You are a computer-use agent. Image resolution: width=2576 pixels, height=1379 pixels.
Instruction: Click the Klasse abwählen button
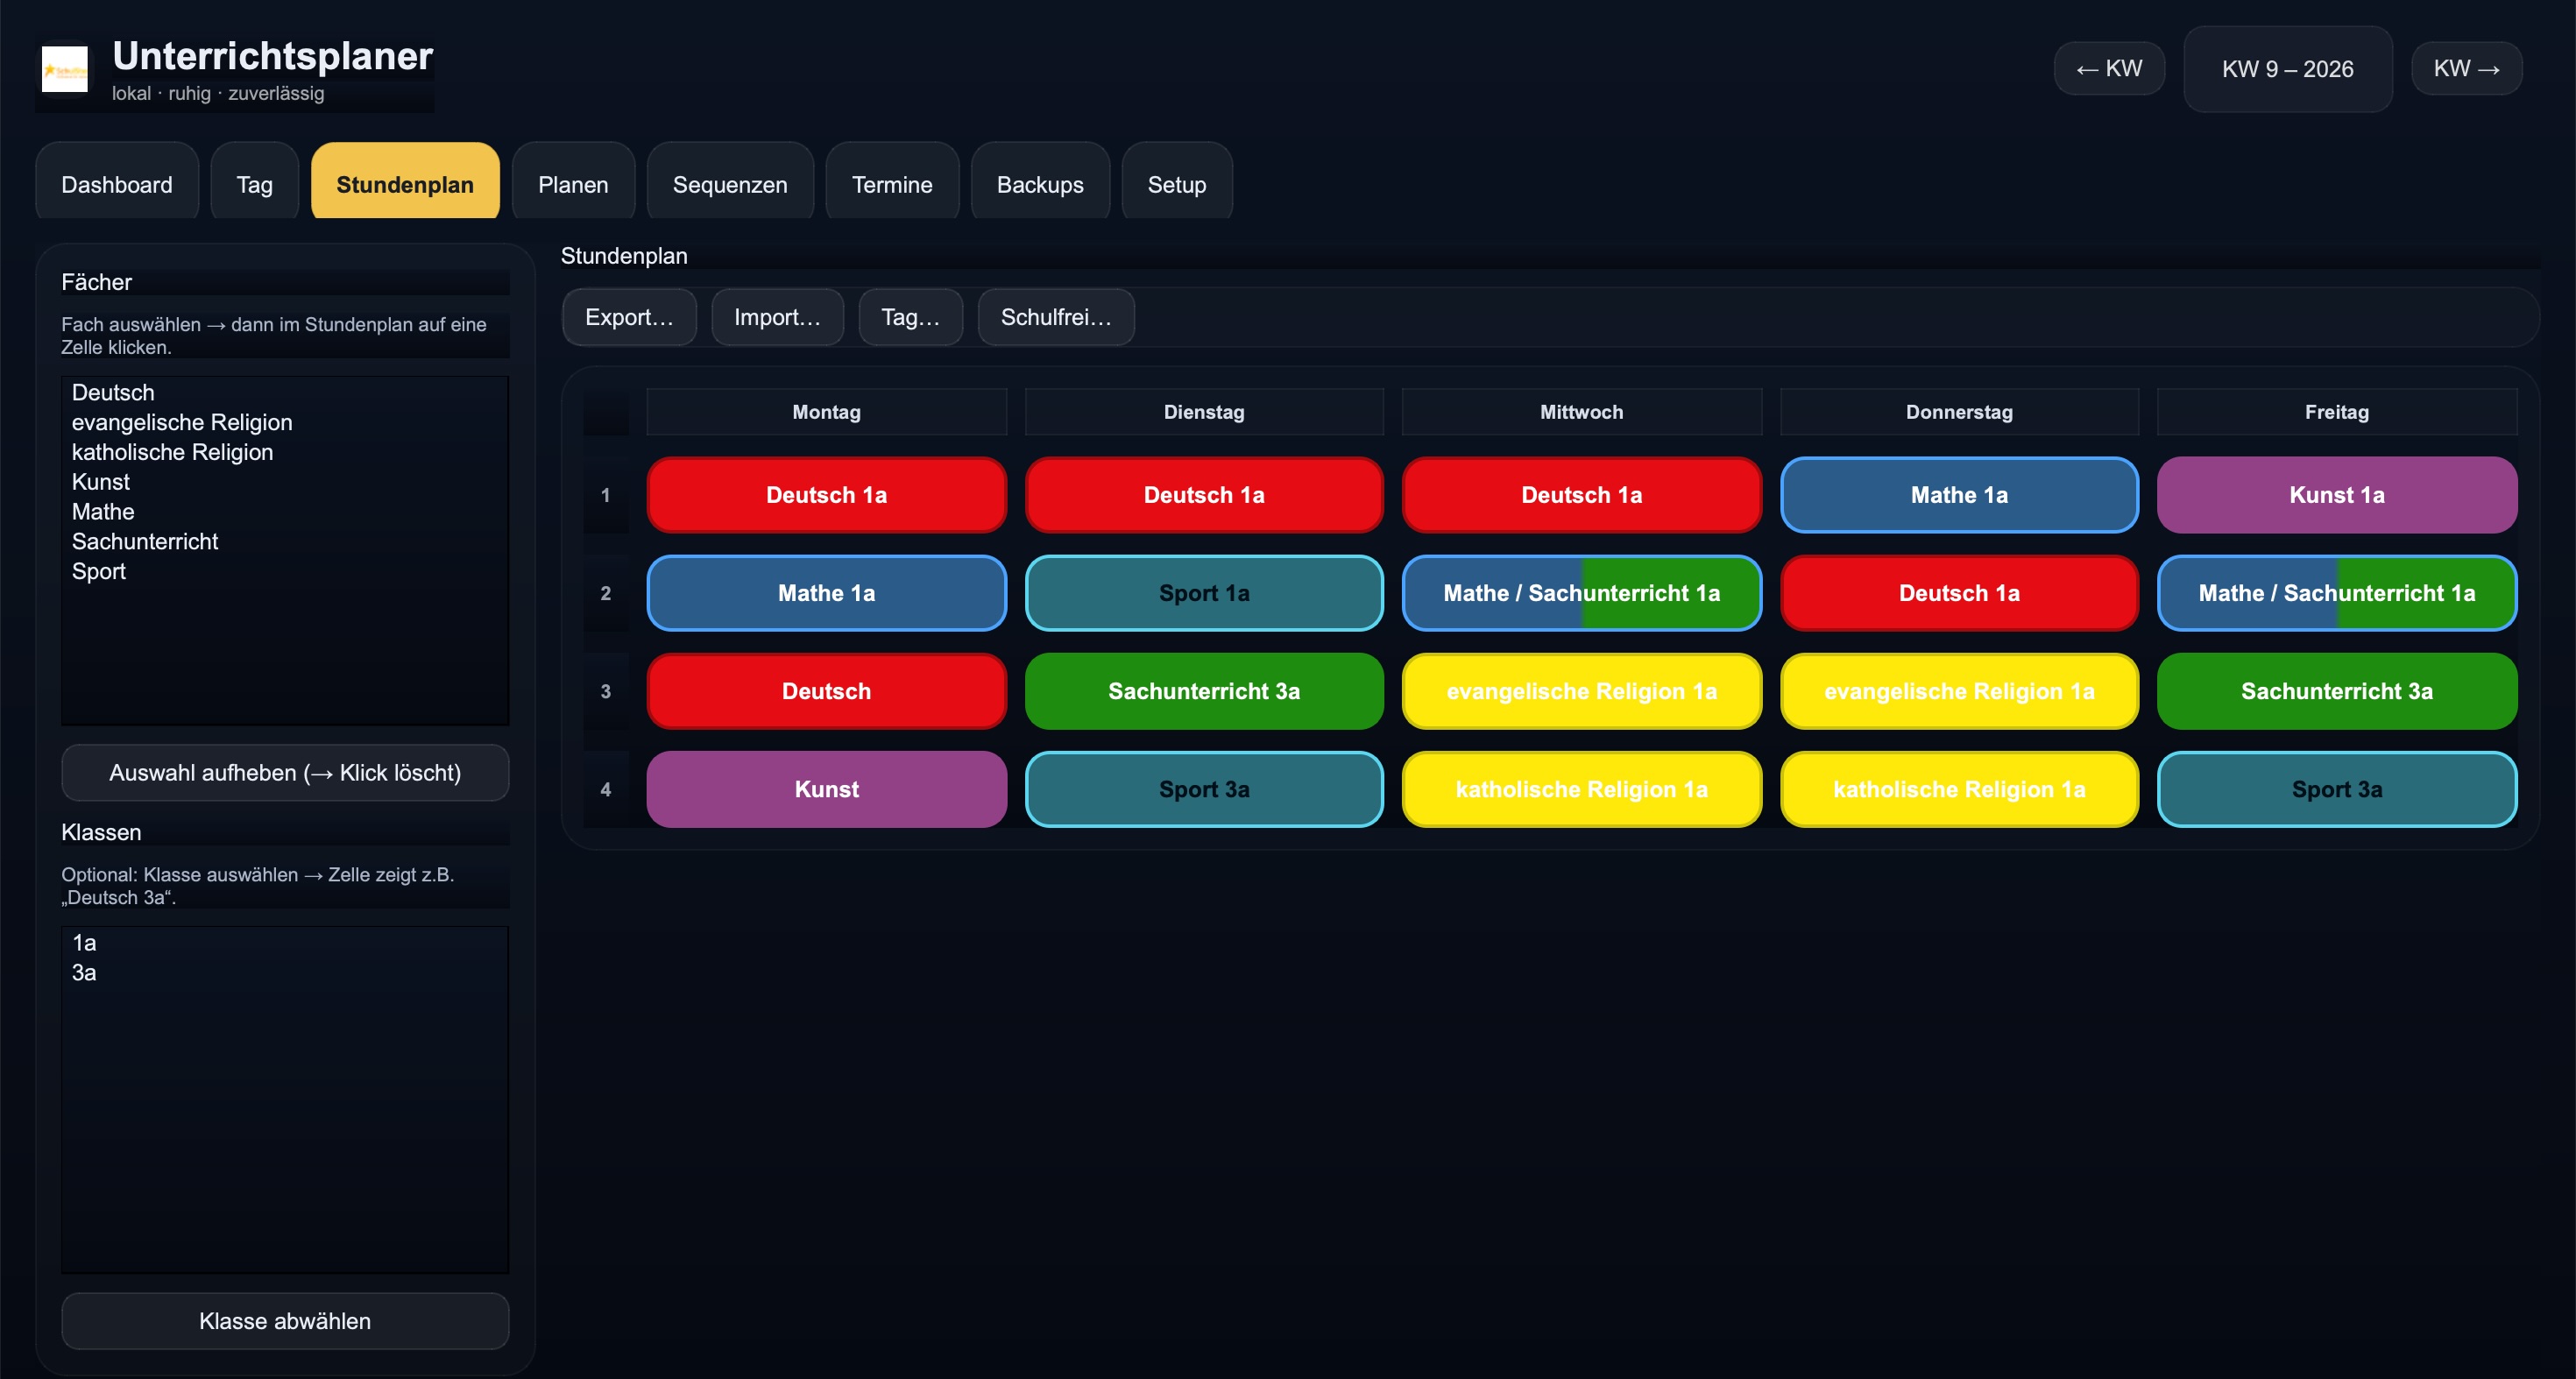click(x=284, y=1320)
